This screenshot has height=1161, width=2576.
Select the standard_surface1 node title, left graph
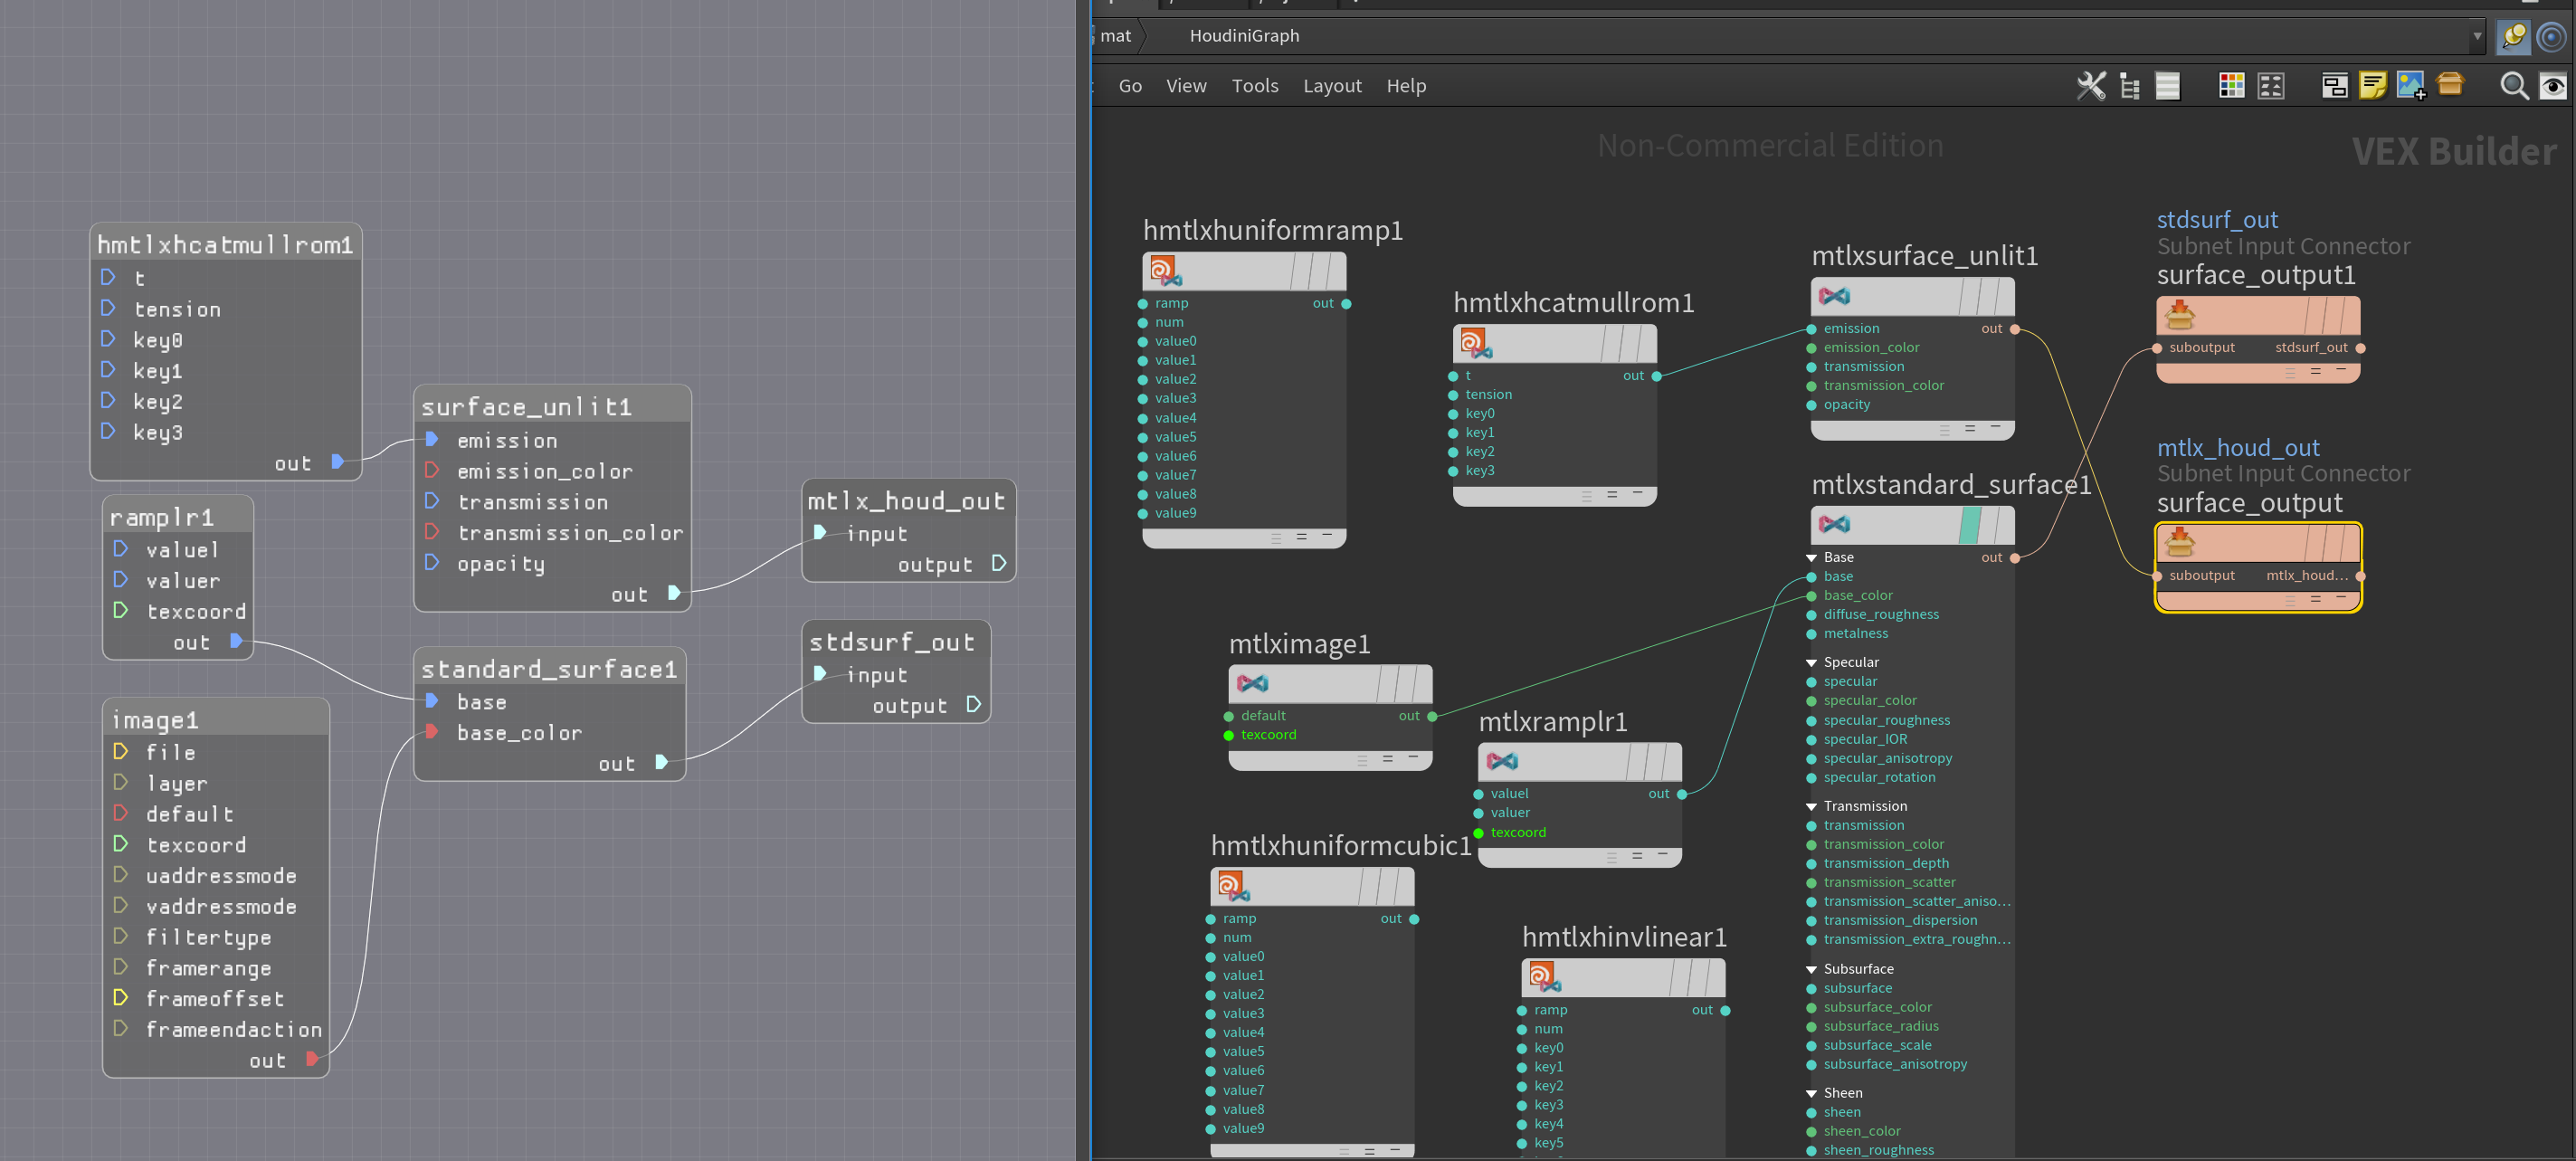pos(549,669)
